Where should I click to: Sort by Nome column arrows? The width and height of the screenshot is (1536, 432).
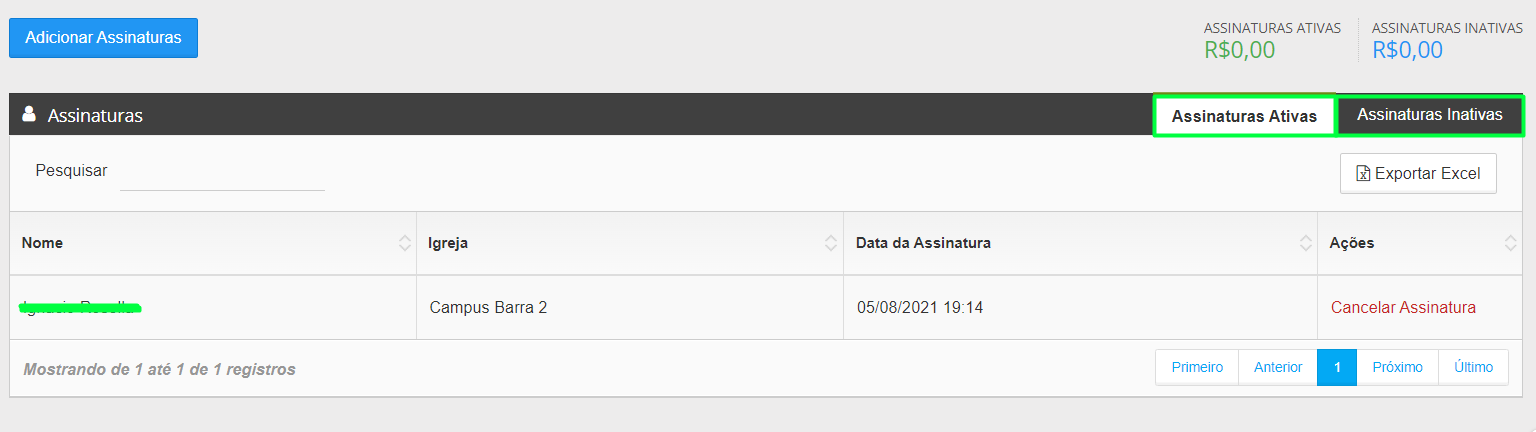(x=404, y=243)
